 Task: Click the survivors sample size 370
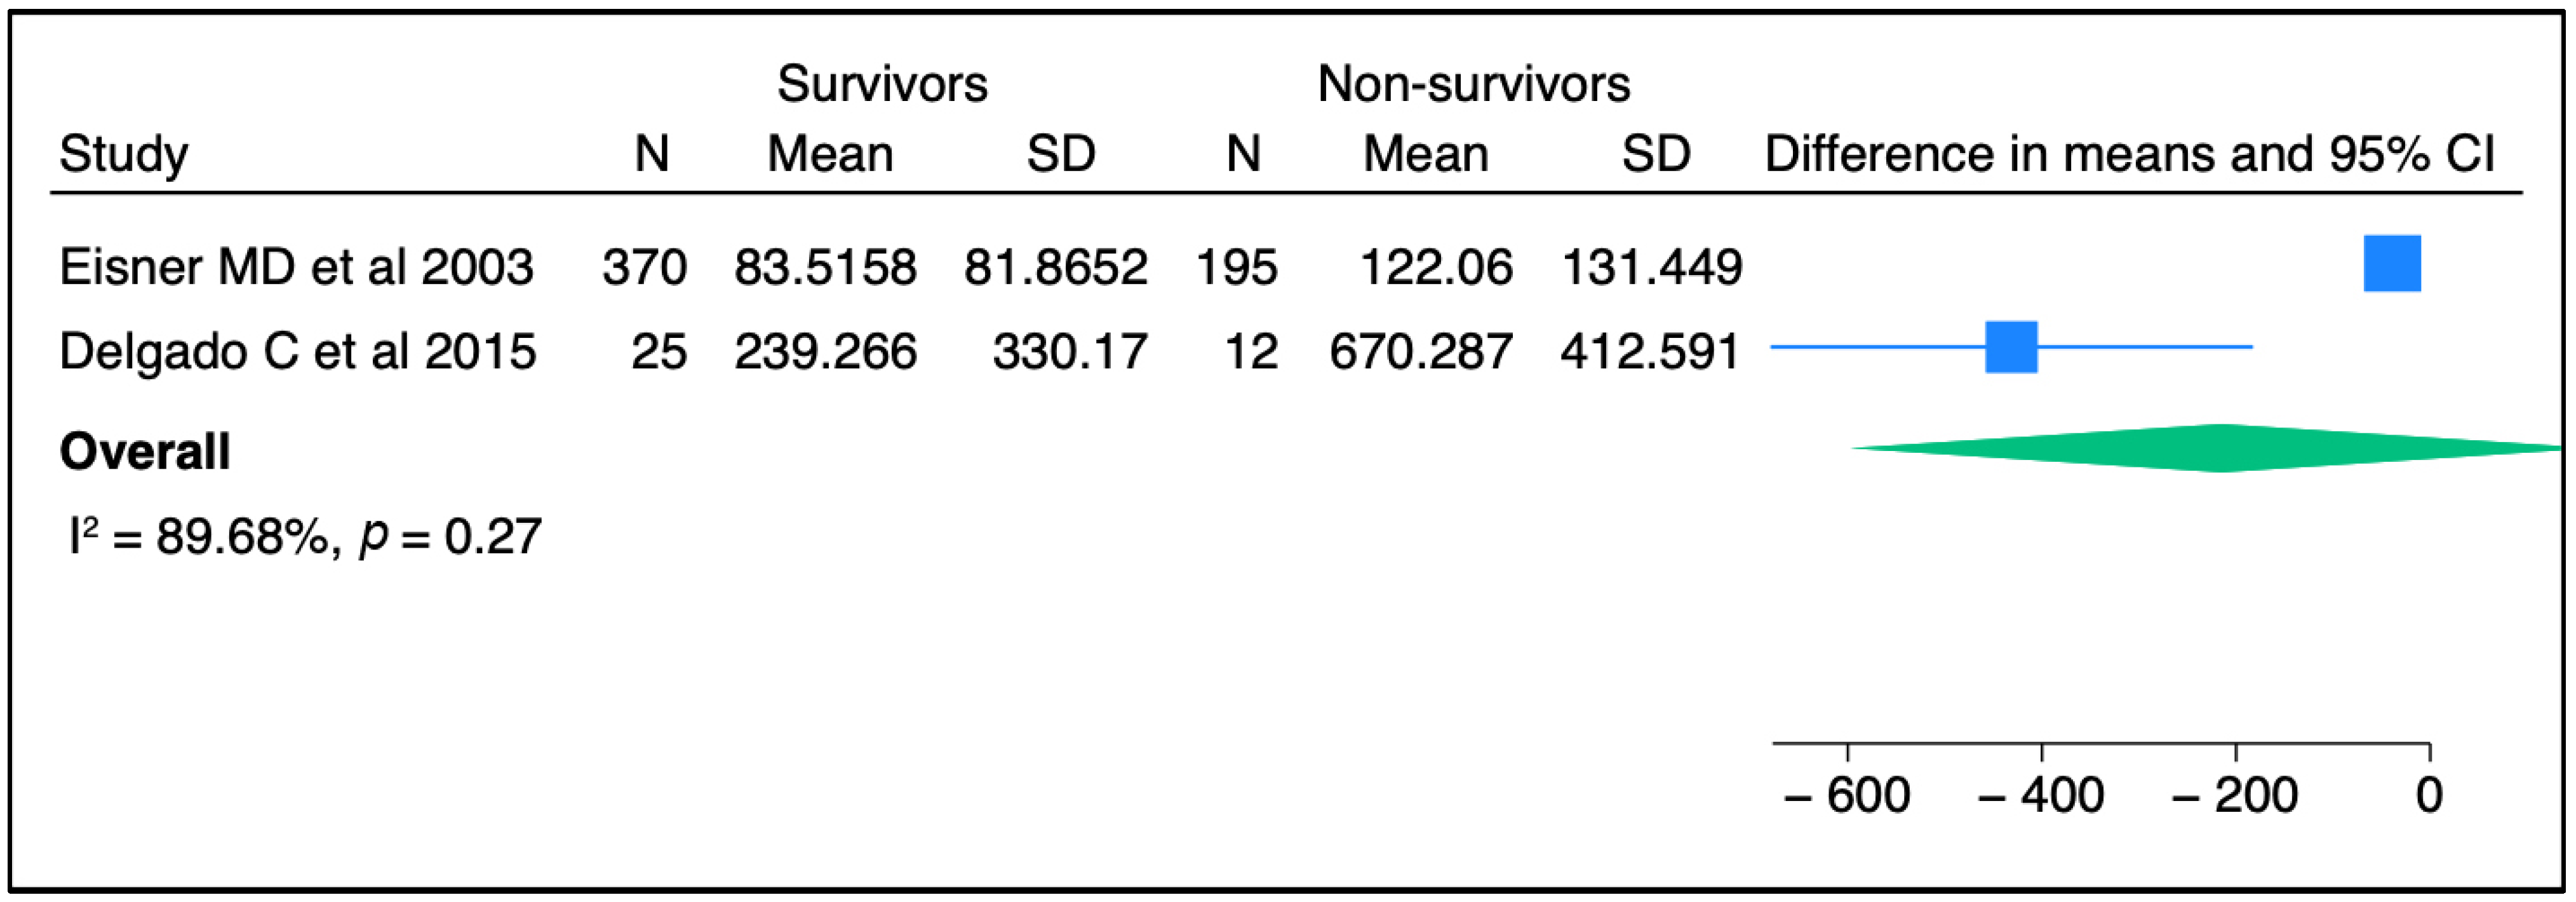click(644, 267)
